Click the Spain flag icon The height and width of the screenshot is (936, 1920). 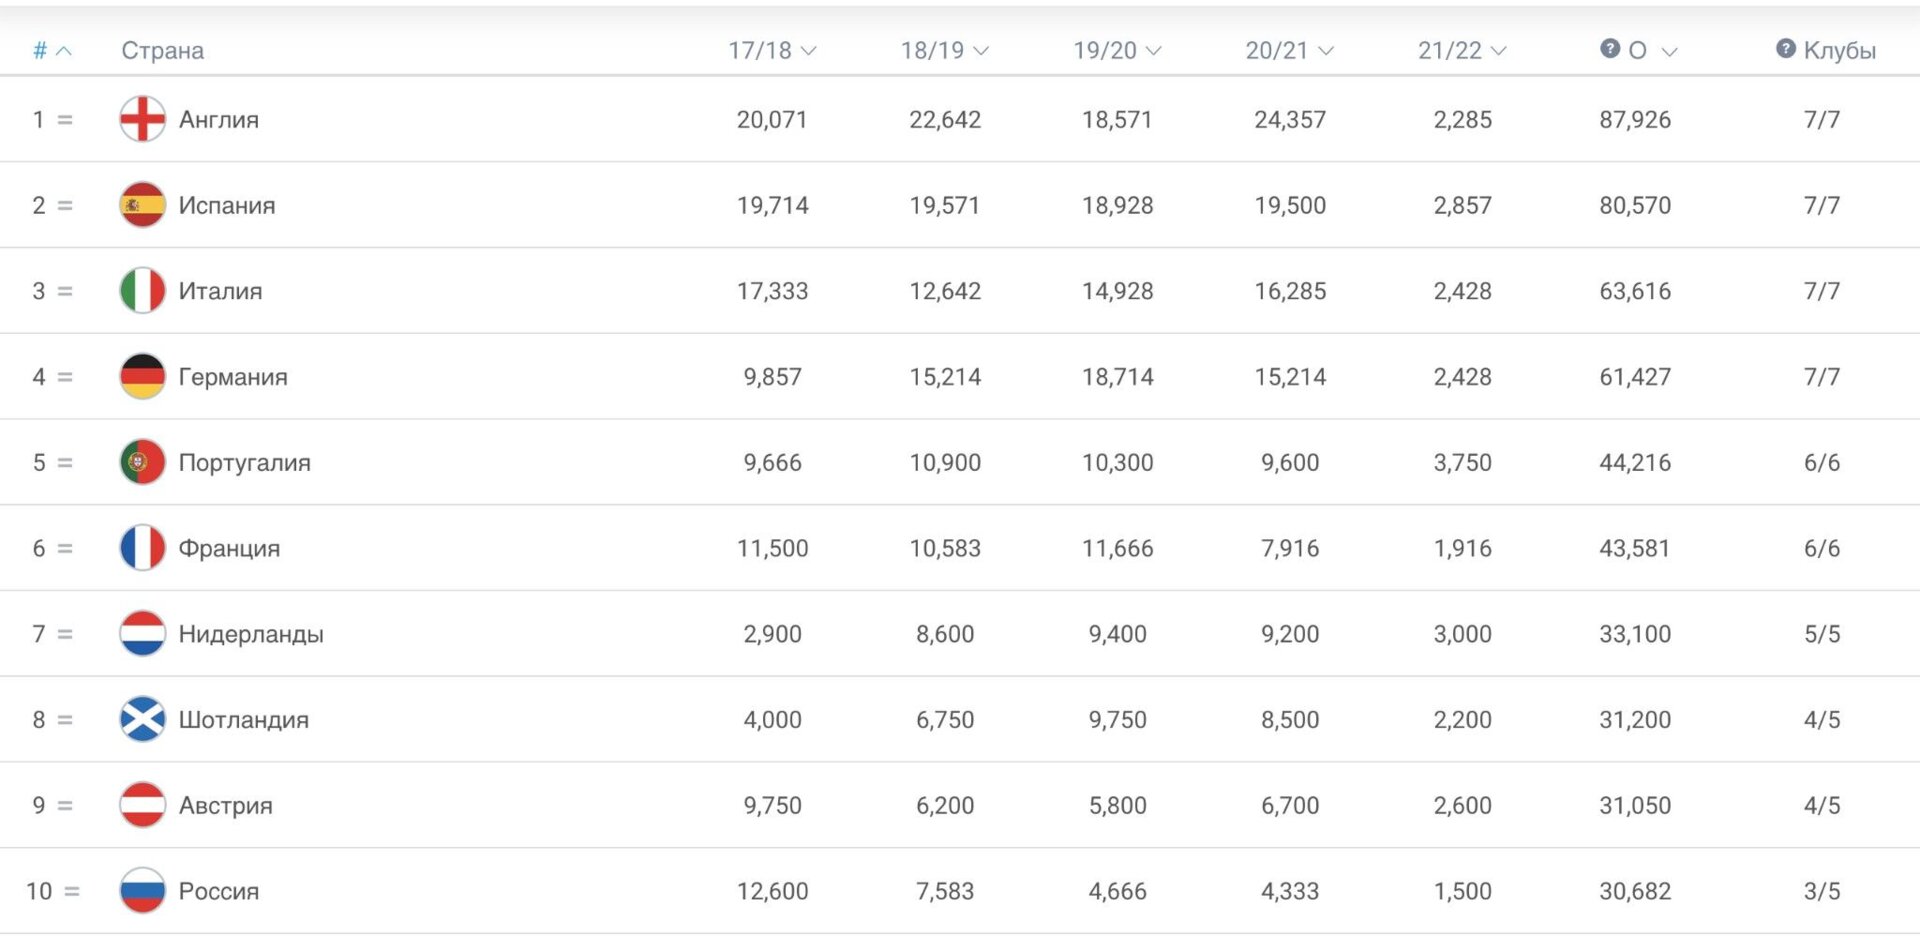(142, 205)
